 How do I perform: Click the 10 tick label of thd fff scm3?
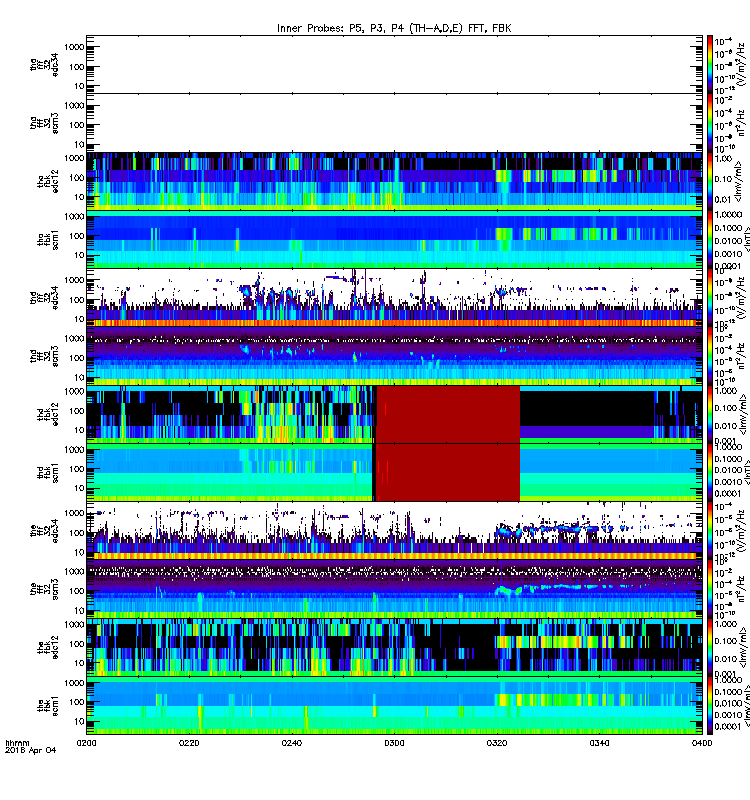(x=79, y=378)
